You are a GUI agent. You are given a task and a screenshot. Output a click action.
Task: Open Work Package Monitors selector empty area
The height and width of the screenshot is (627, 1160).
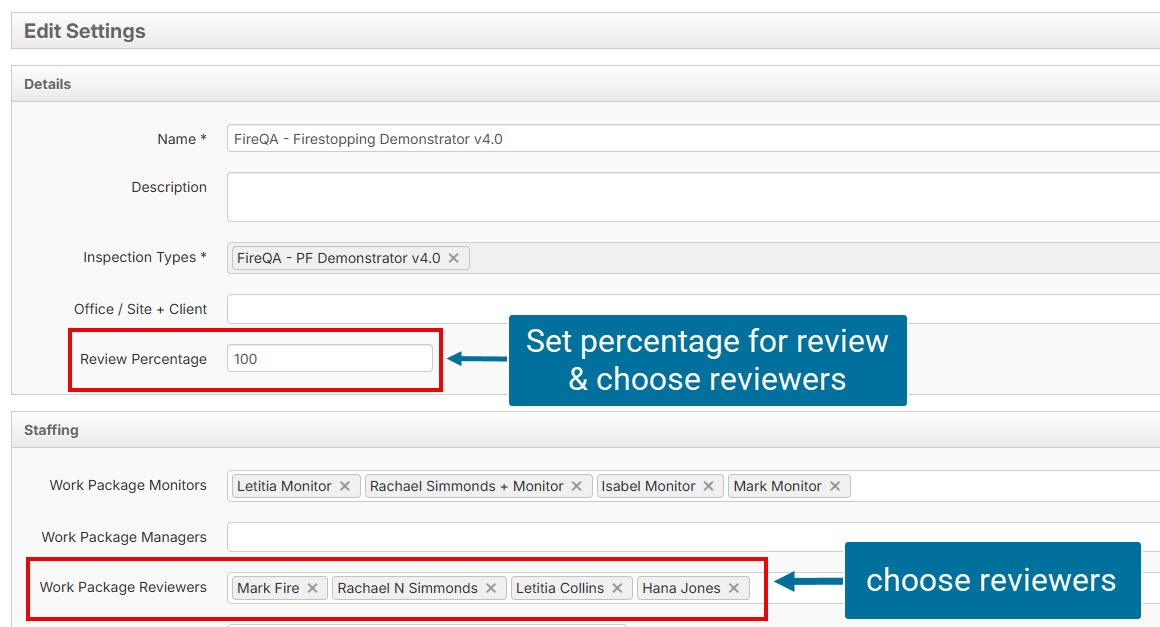pos(1000,486)
